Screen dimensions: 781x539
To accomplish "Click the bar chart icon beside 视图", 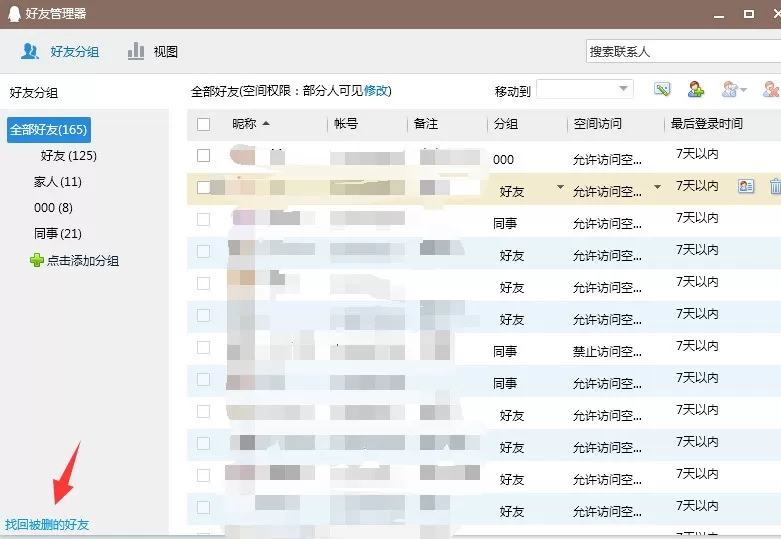I will click(135, 51).
